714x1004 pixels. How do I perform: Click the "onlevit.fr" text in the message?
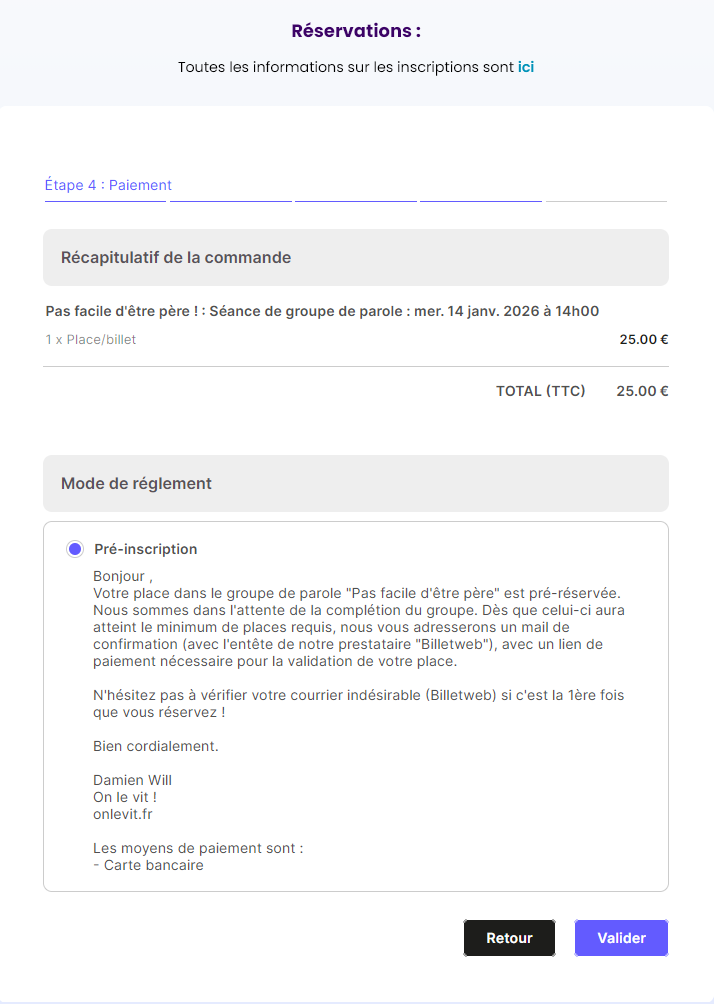[122, 814]
